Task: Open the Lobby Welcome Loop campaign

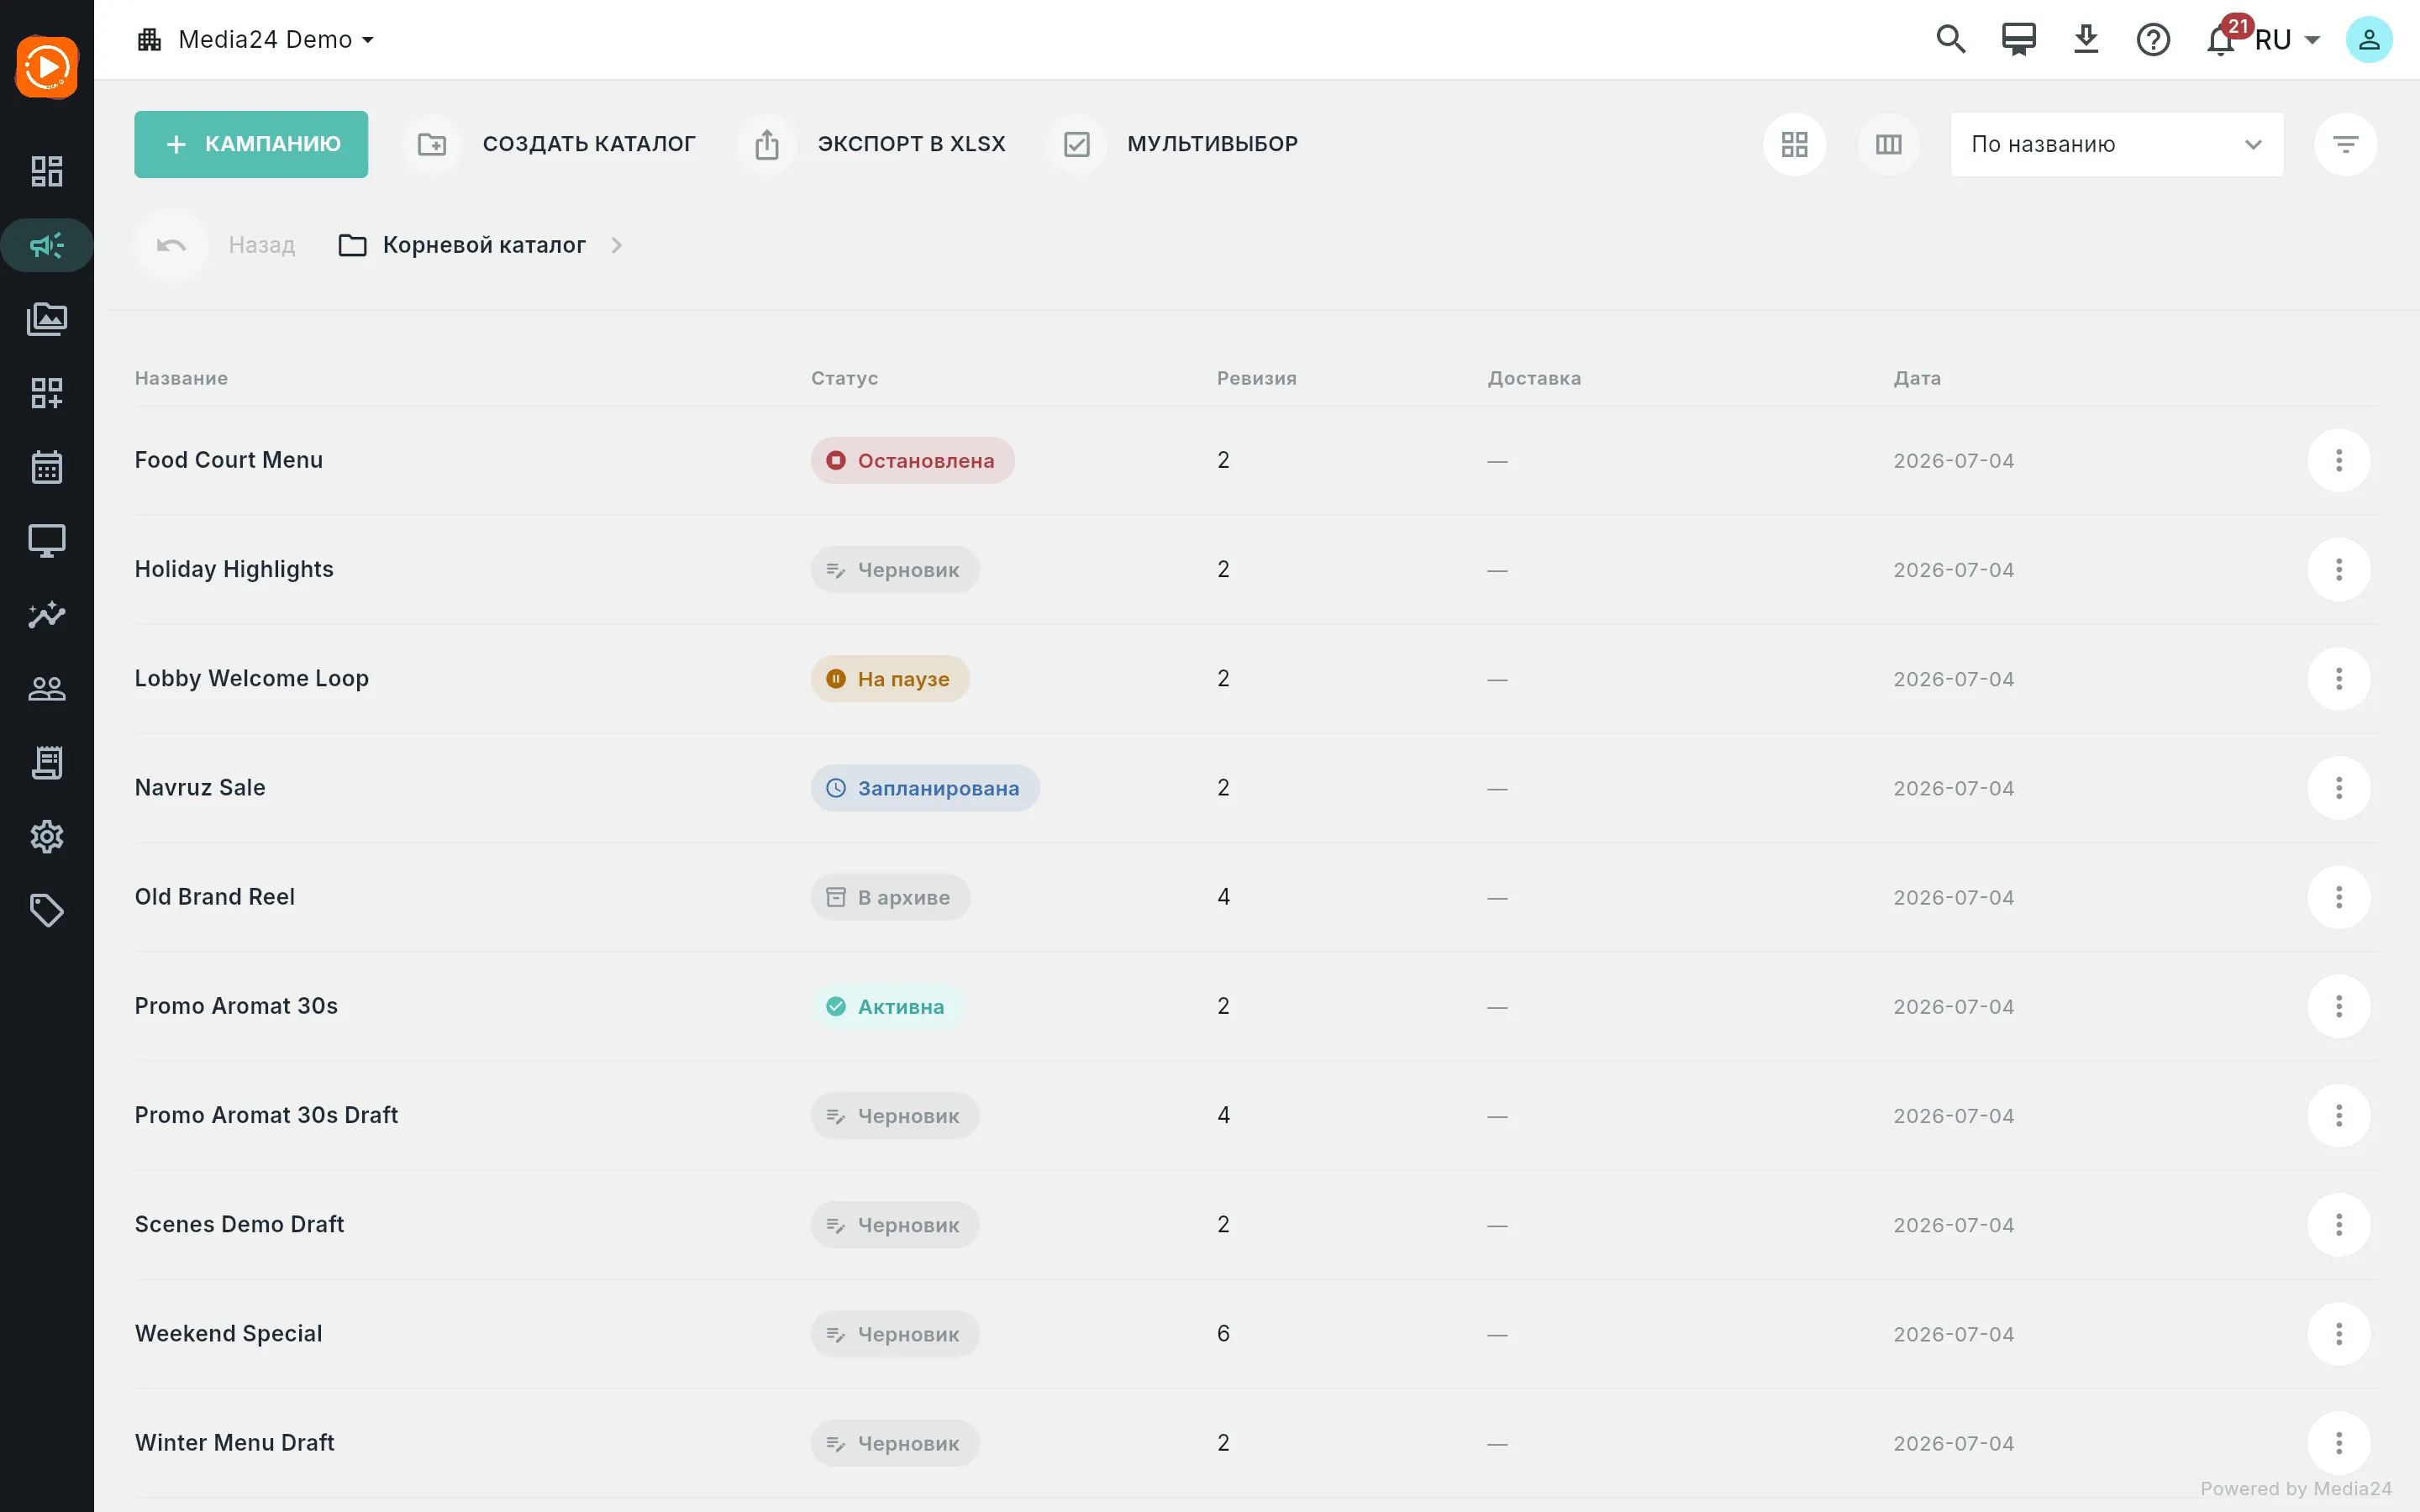Action: (x=252, y=679)
